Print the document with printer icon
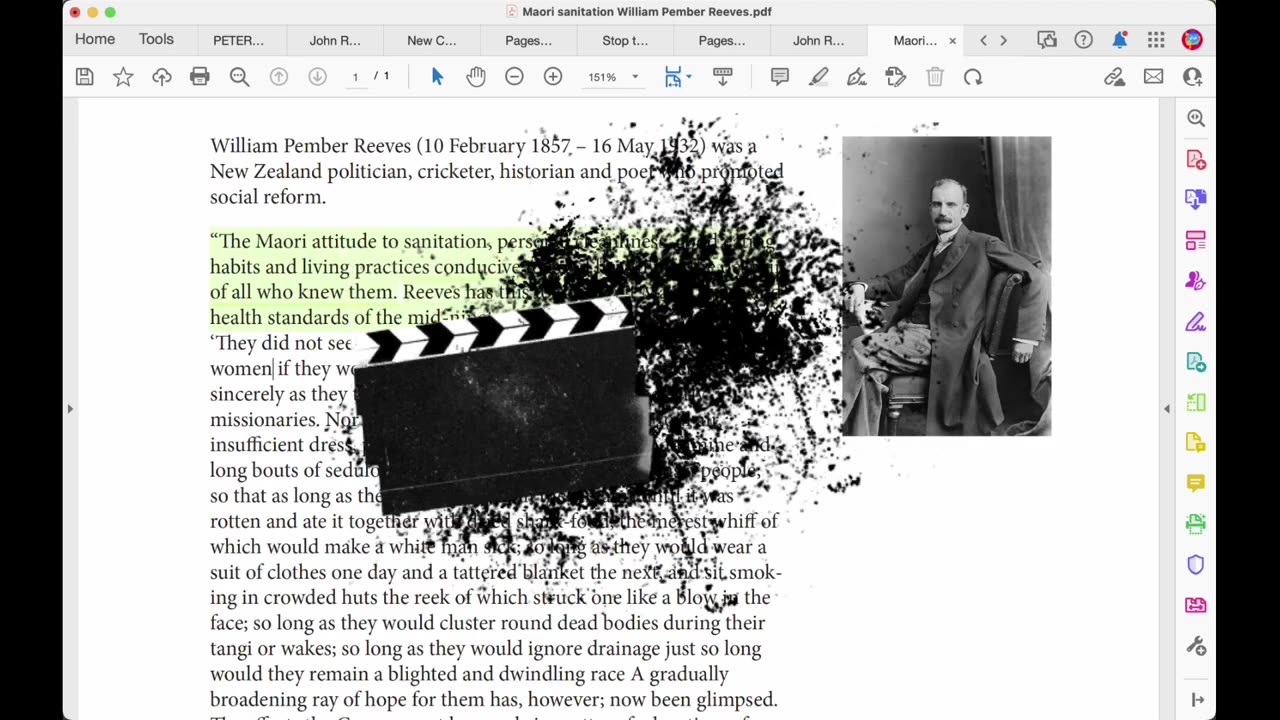Screen dimensions: 1280x720 click(200, 77)
